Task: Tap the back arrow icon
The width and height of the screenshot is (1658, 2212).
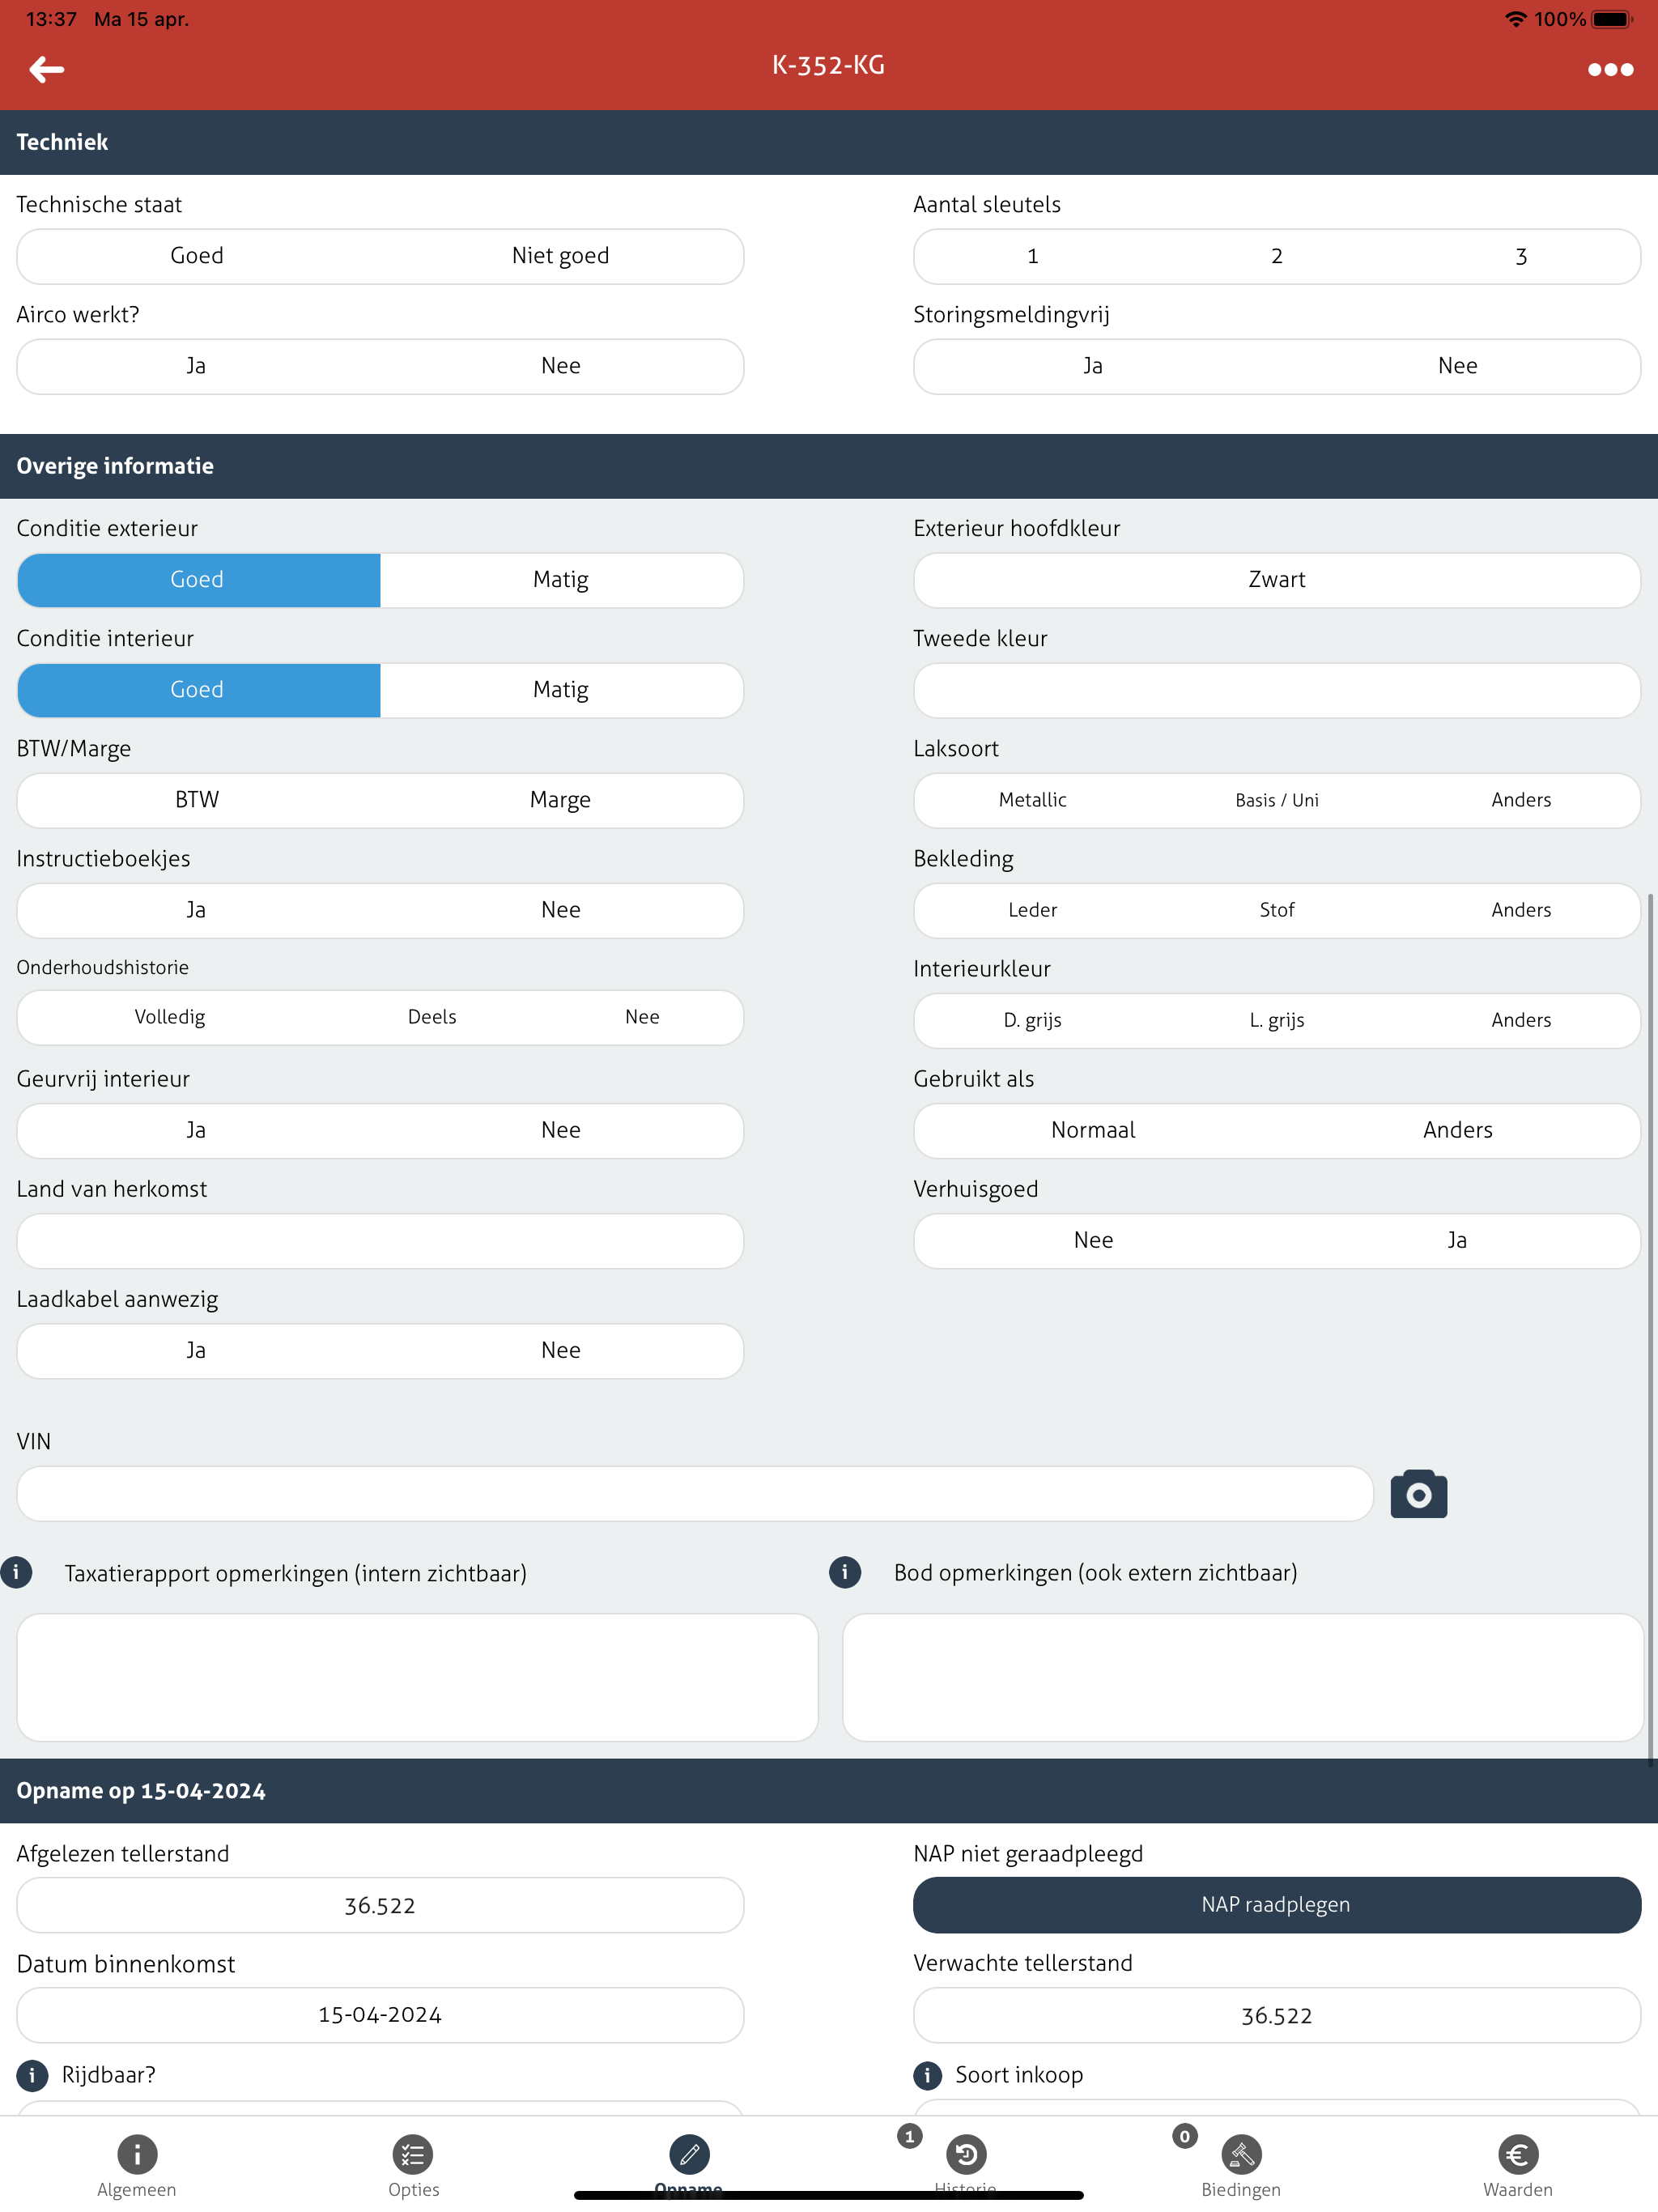Action: (46, 69)
